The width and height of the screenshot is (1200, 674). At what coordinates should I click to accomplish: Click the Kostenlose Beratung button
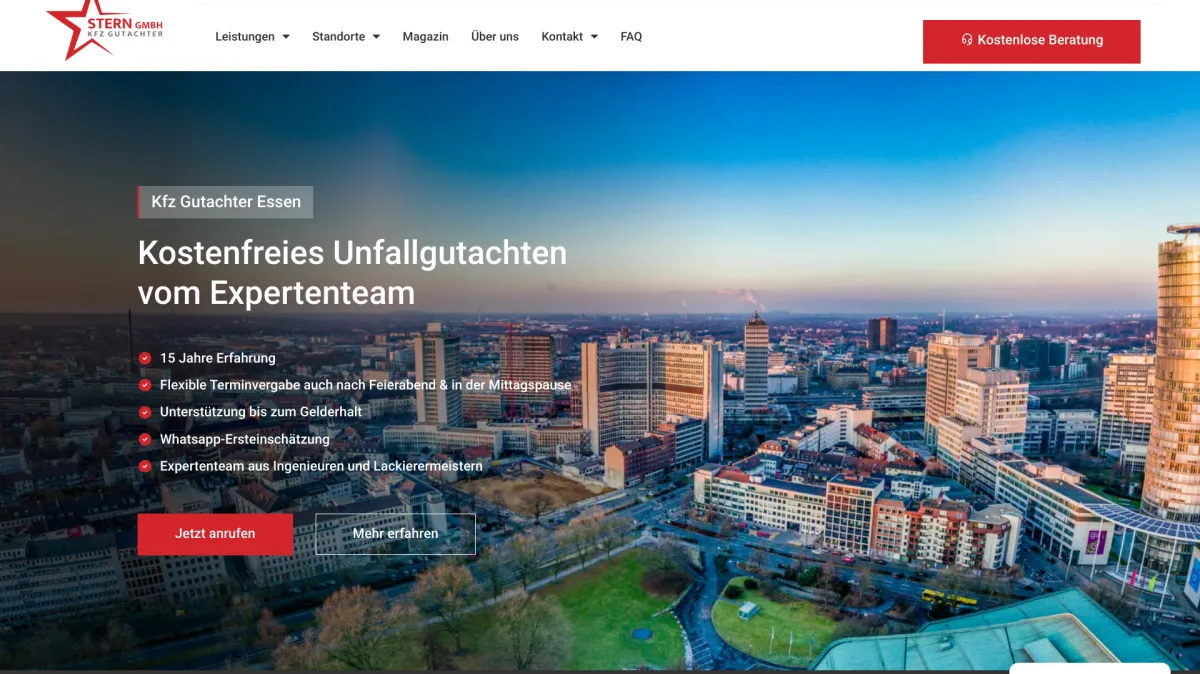coord(1031,41)
